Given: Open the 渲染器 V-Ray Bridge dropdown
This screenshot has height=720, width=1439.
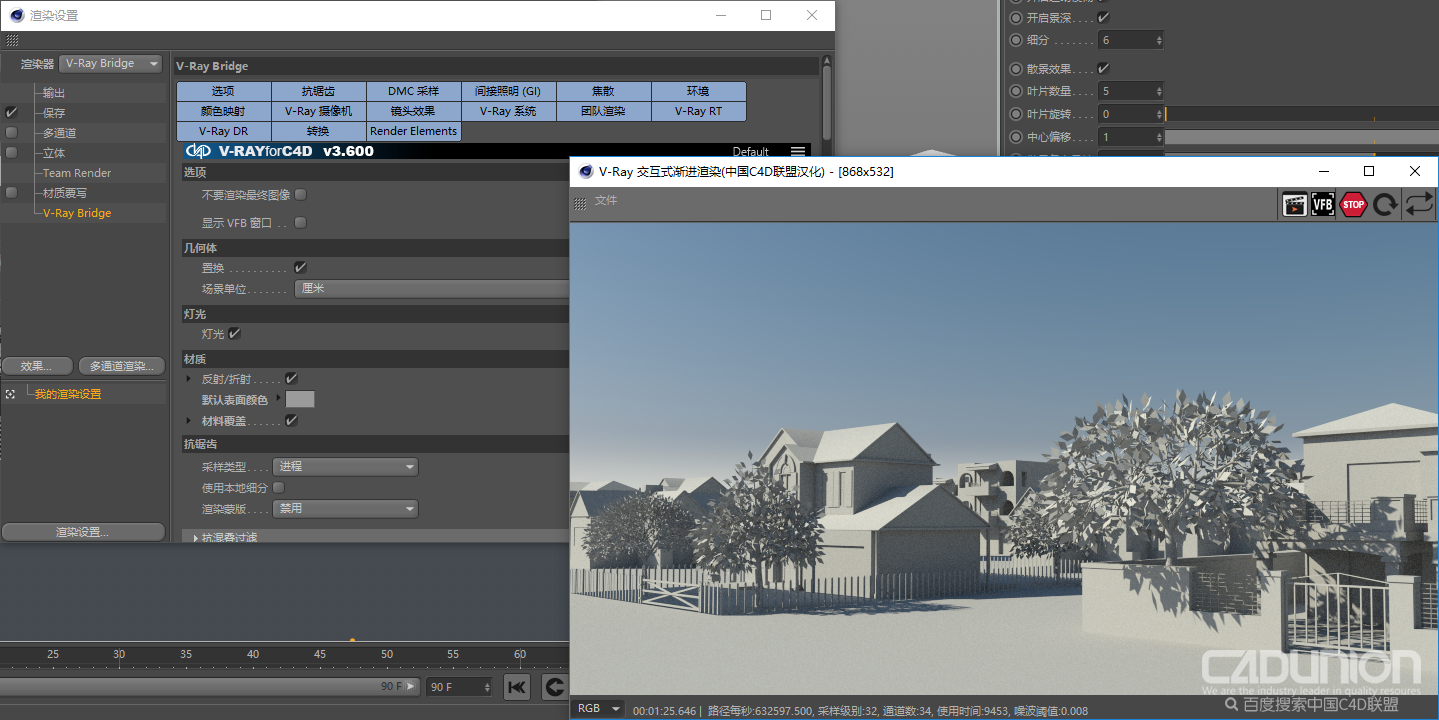Looking at the screenshot, I should click(x=111, y=63).
